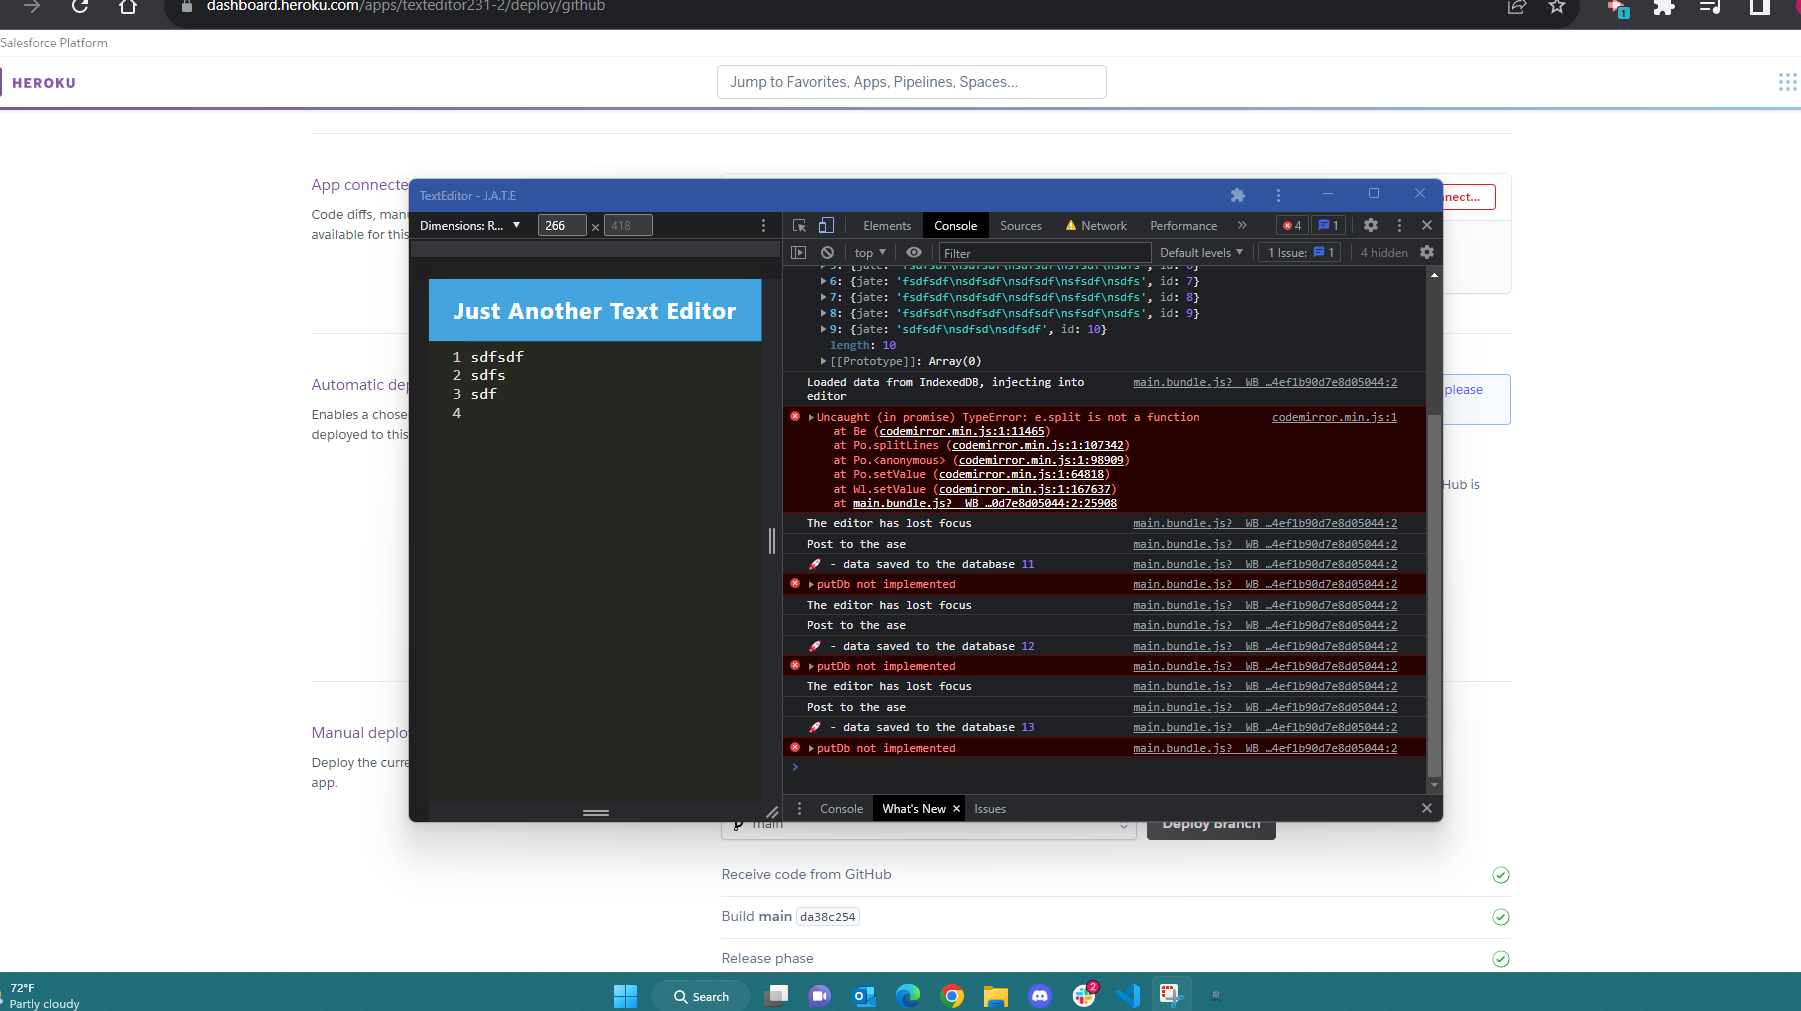Click the live expression eye icon

tap(913, 252)
